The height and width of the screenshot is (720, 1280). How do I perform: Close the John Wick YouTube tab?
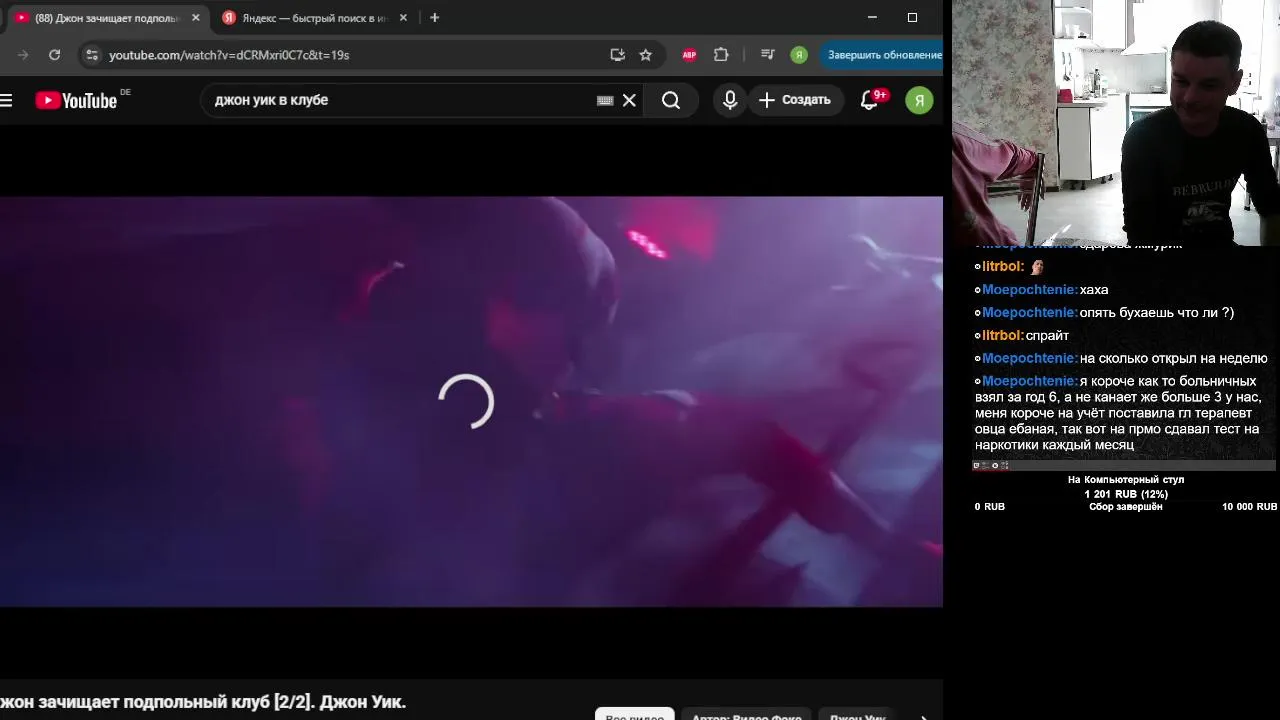[196, 18]
